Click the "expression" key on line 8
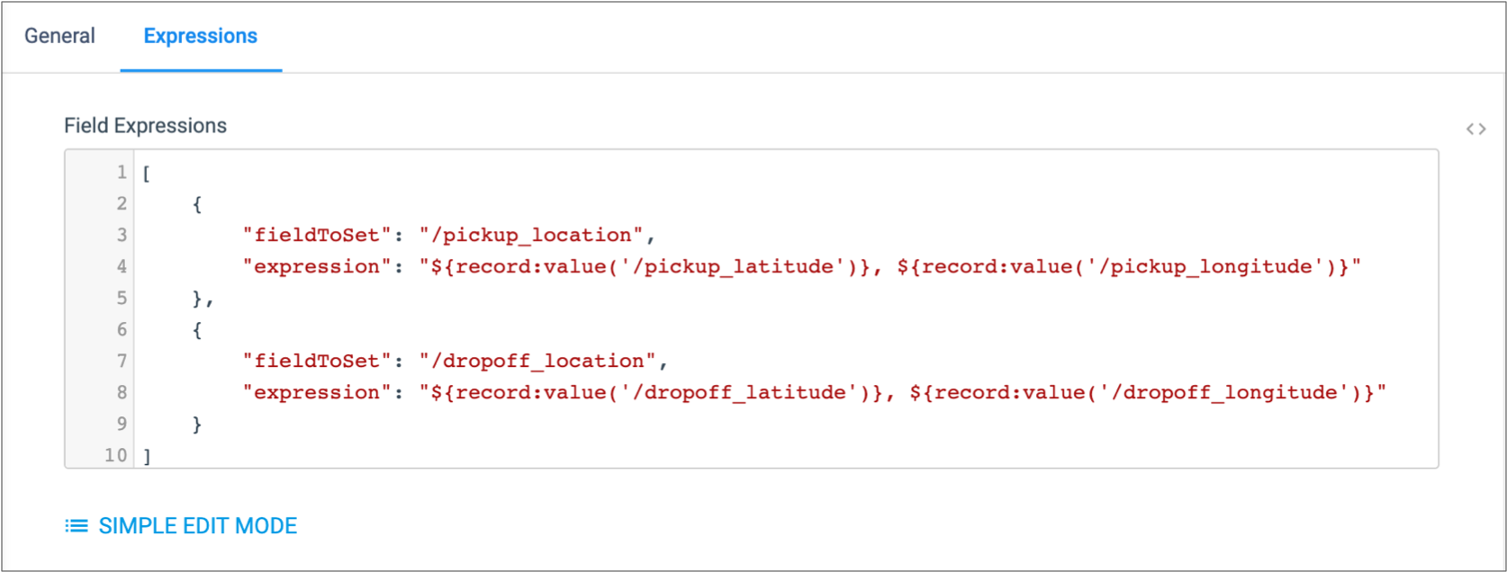The height and width of the screenshot is (572, 1507). pyautogui.click(x=312, y=392)
